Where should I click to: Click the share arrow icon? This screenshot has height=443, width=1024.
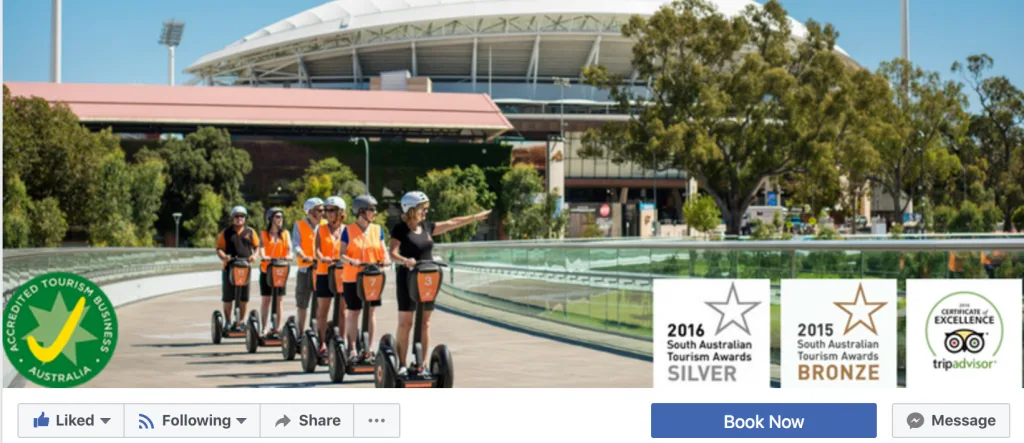click(x=283, y=421)
